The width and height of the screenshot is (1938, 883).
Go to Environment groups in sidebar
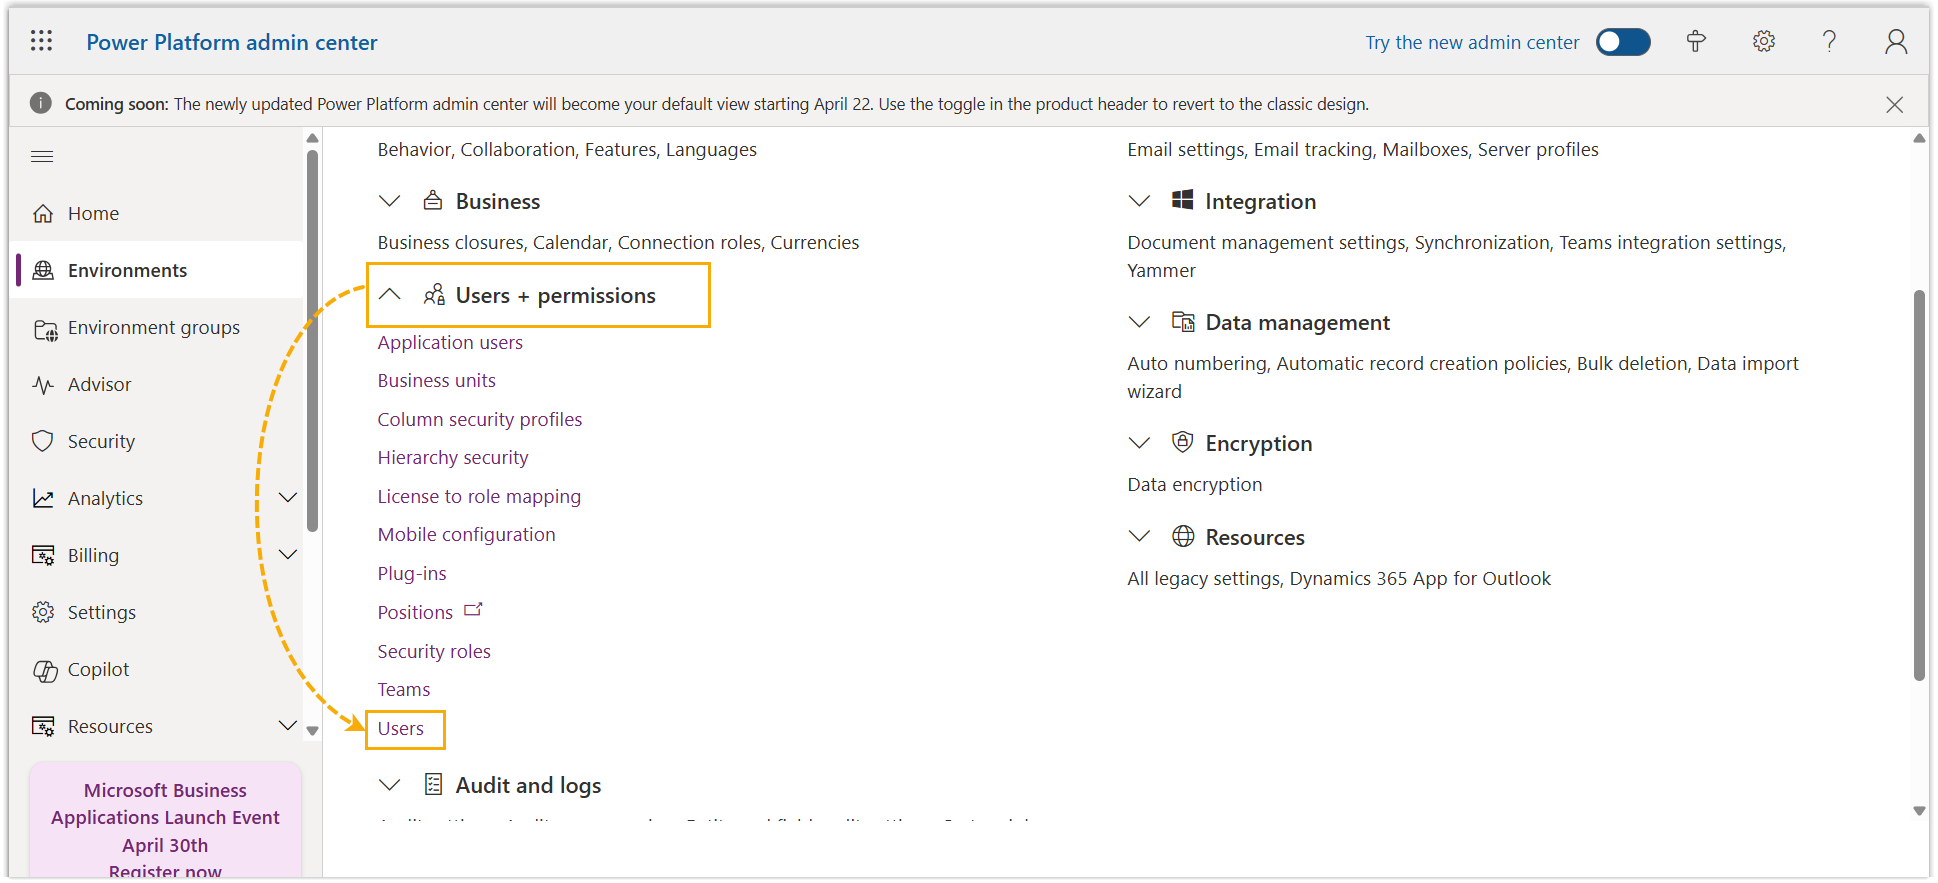tap(153, 328)
